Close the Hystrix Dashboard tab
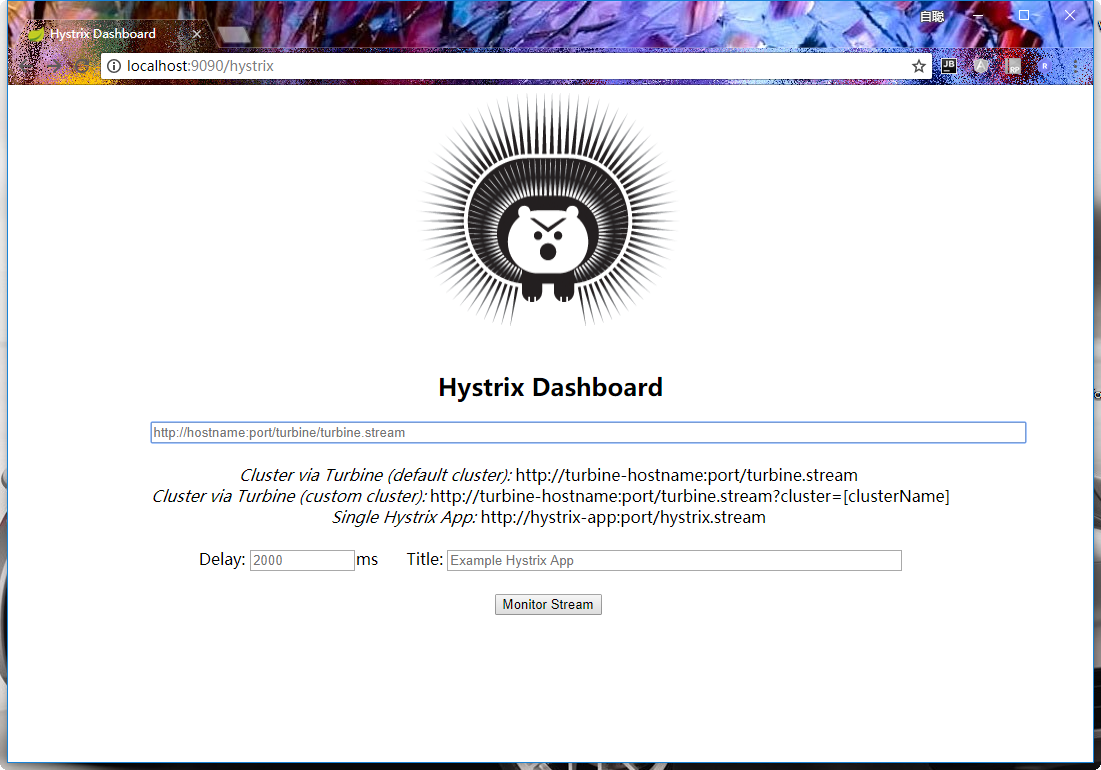Image resolution: width=1101 pixels, height=770 pixels. coord(197,34)
